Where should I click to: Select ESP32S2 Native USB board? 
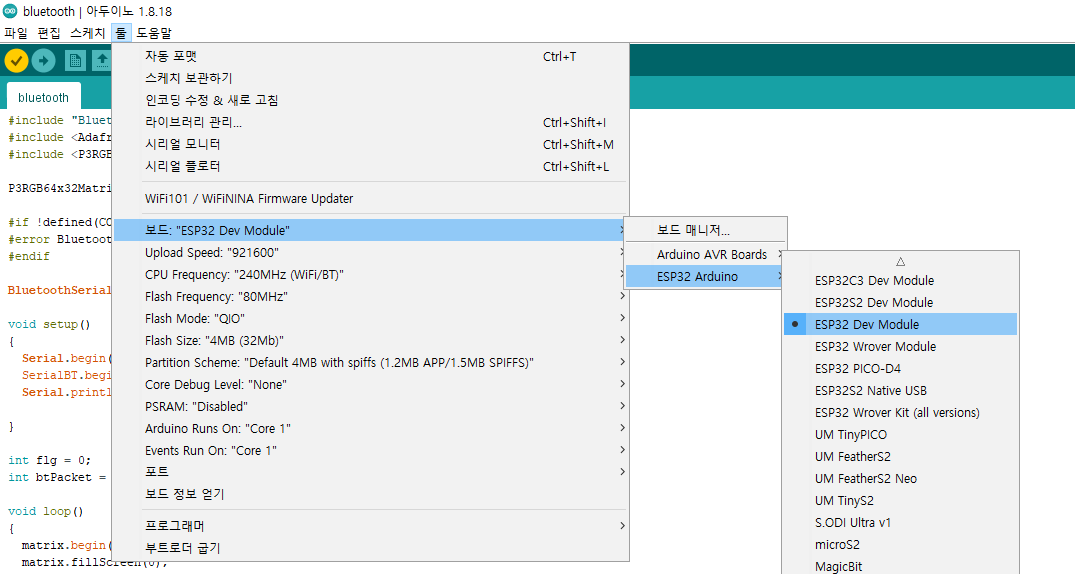tap(900, 390)
